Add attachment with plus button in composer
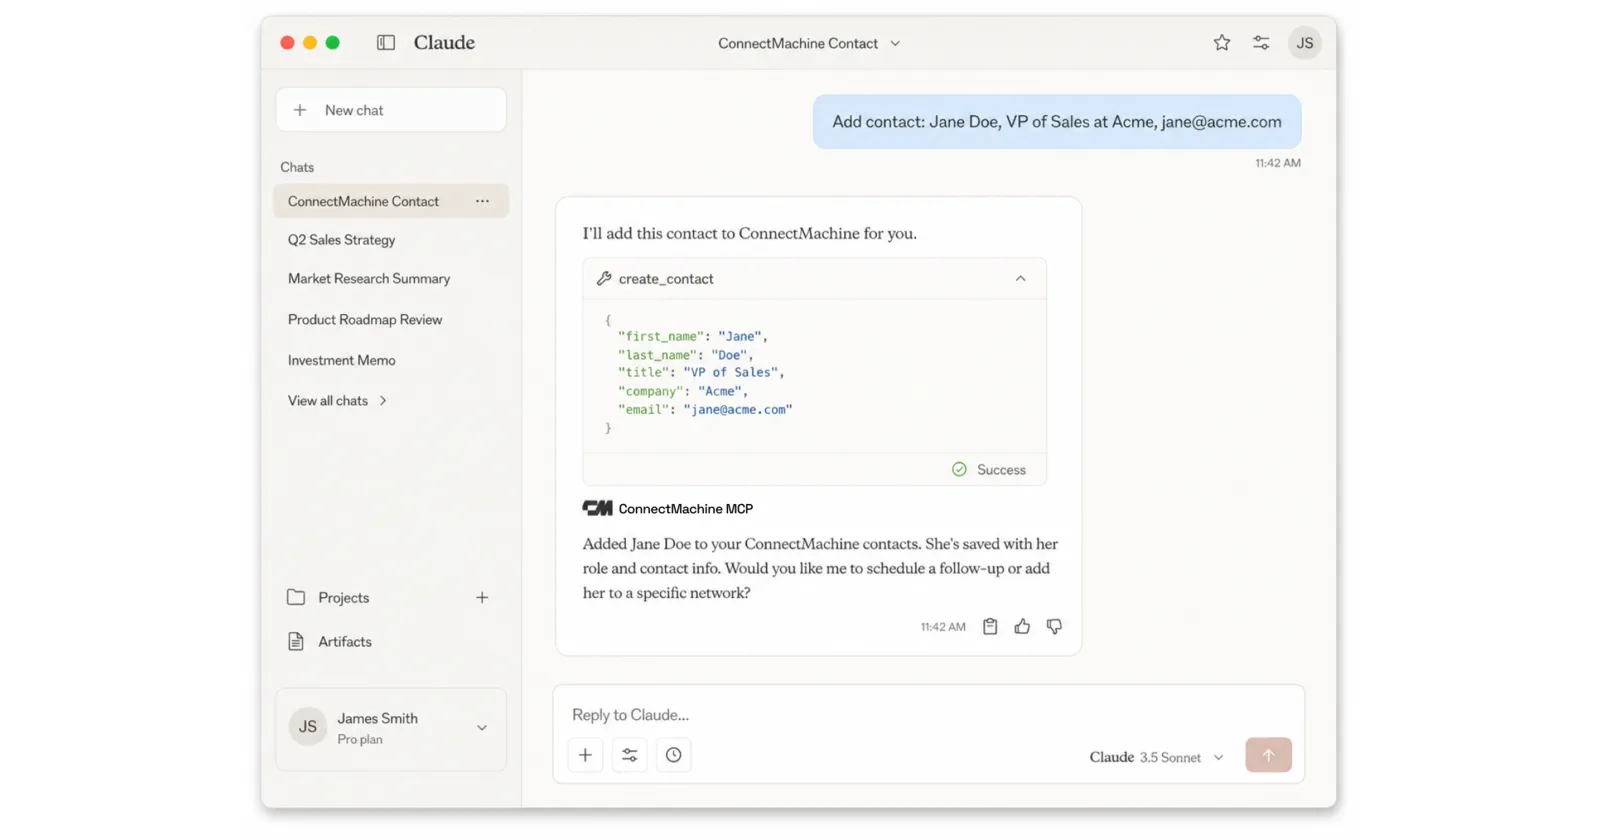 (x=586, y=755)
